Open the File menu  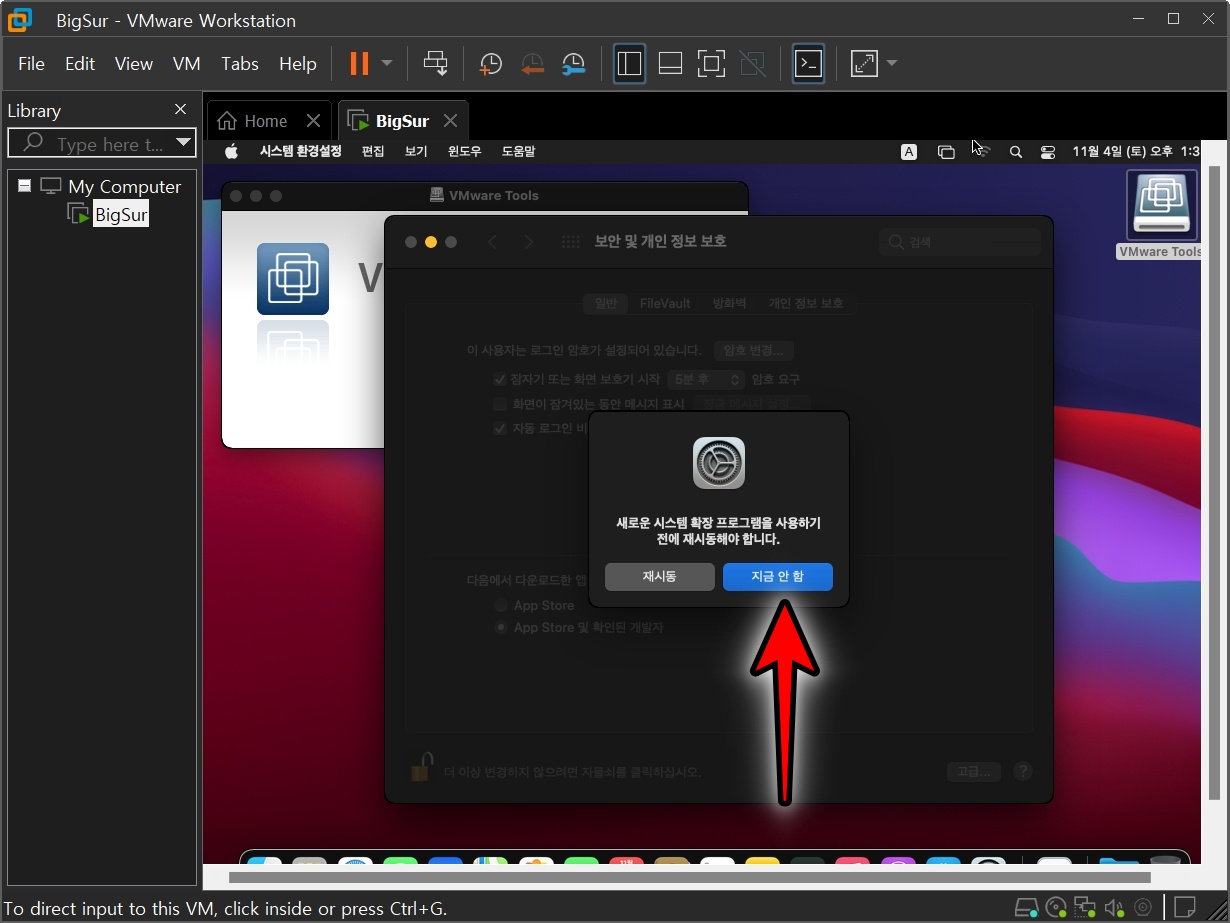[31, 64]
